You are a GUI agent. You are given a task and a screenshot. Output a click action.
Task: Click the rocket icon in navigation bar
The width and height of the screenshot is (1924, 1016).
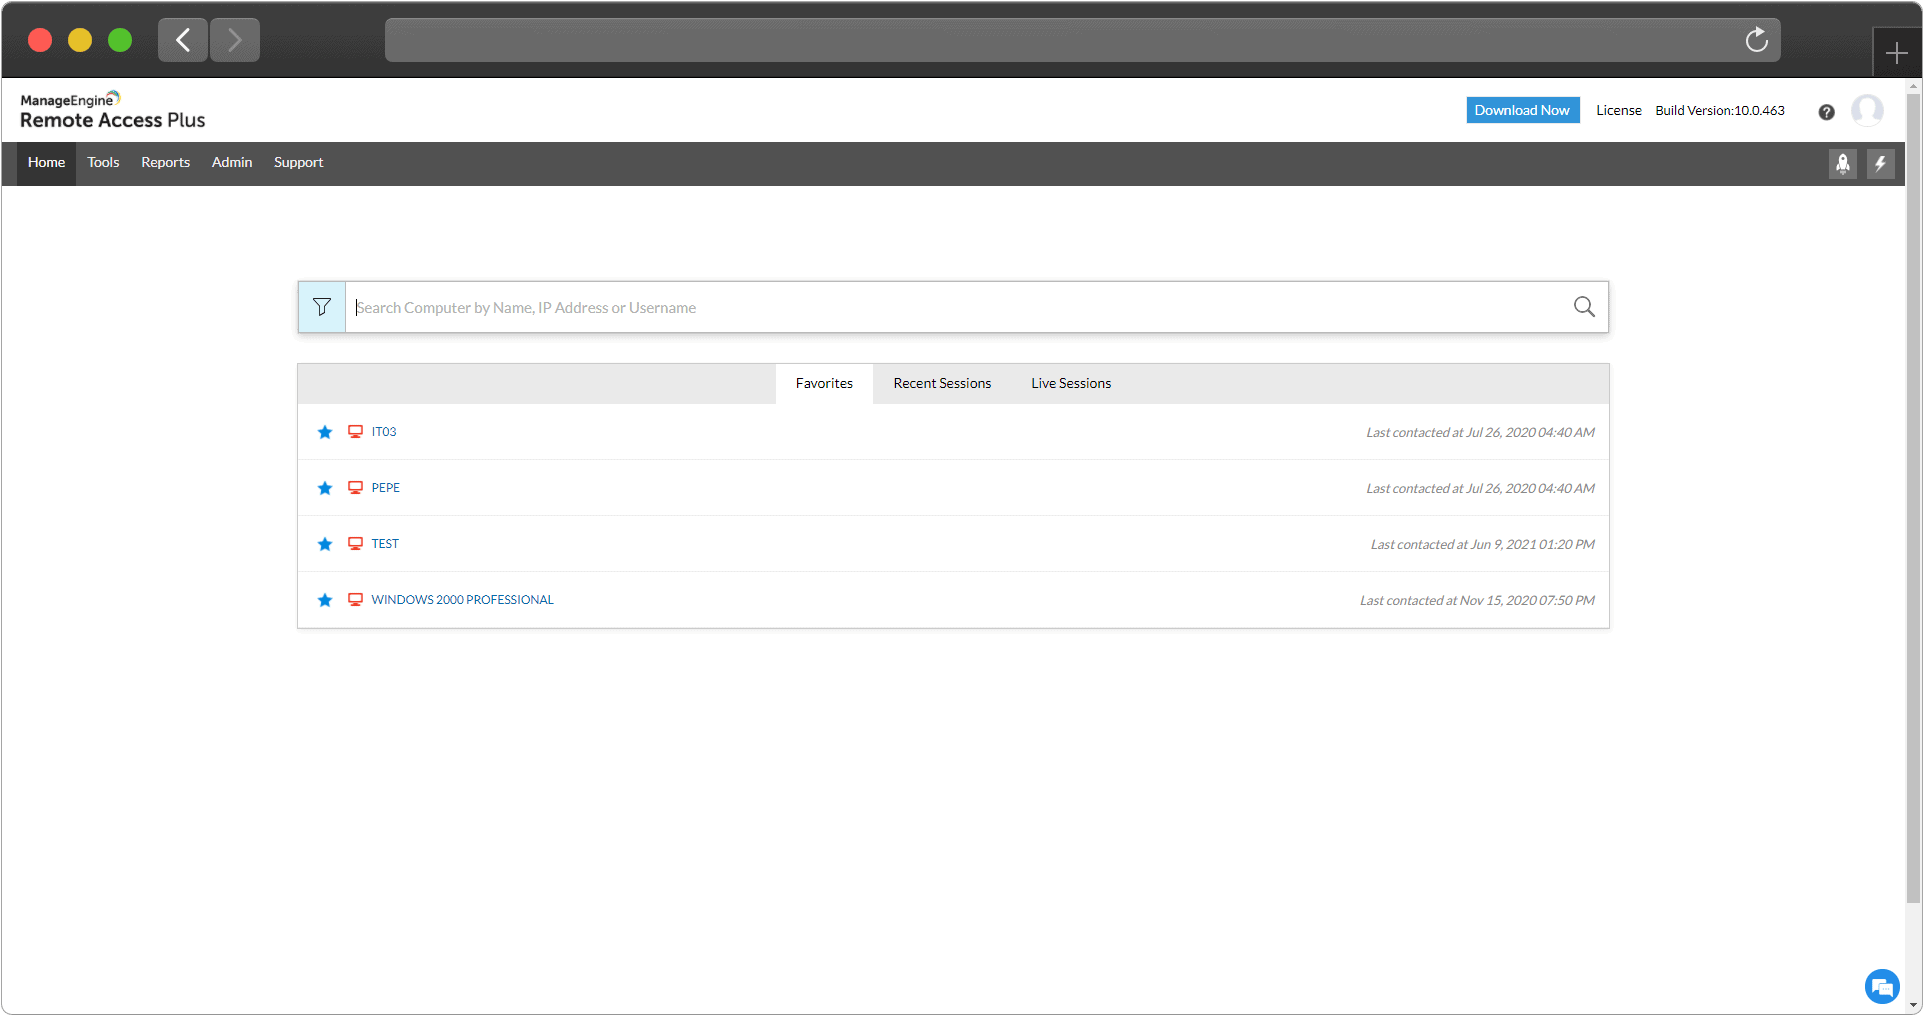click(x=1843, y=164)
